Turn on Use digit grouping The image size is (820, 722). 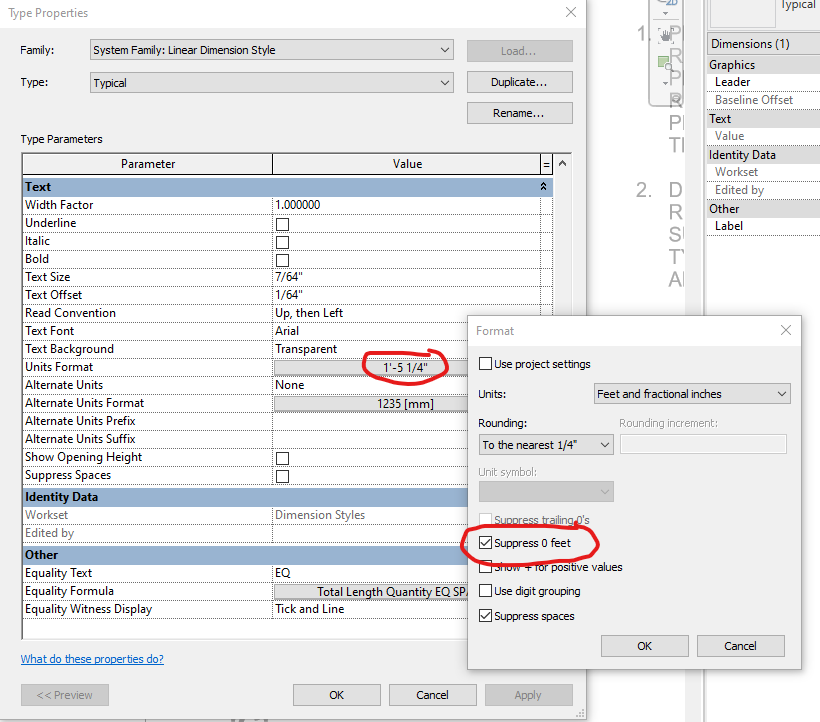click(x=485, y=591)
